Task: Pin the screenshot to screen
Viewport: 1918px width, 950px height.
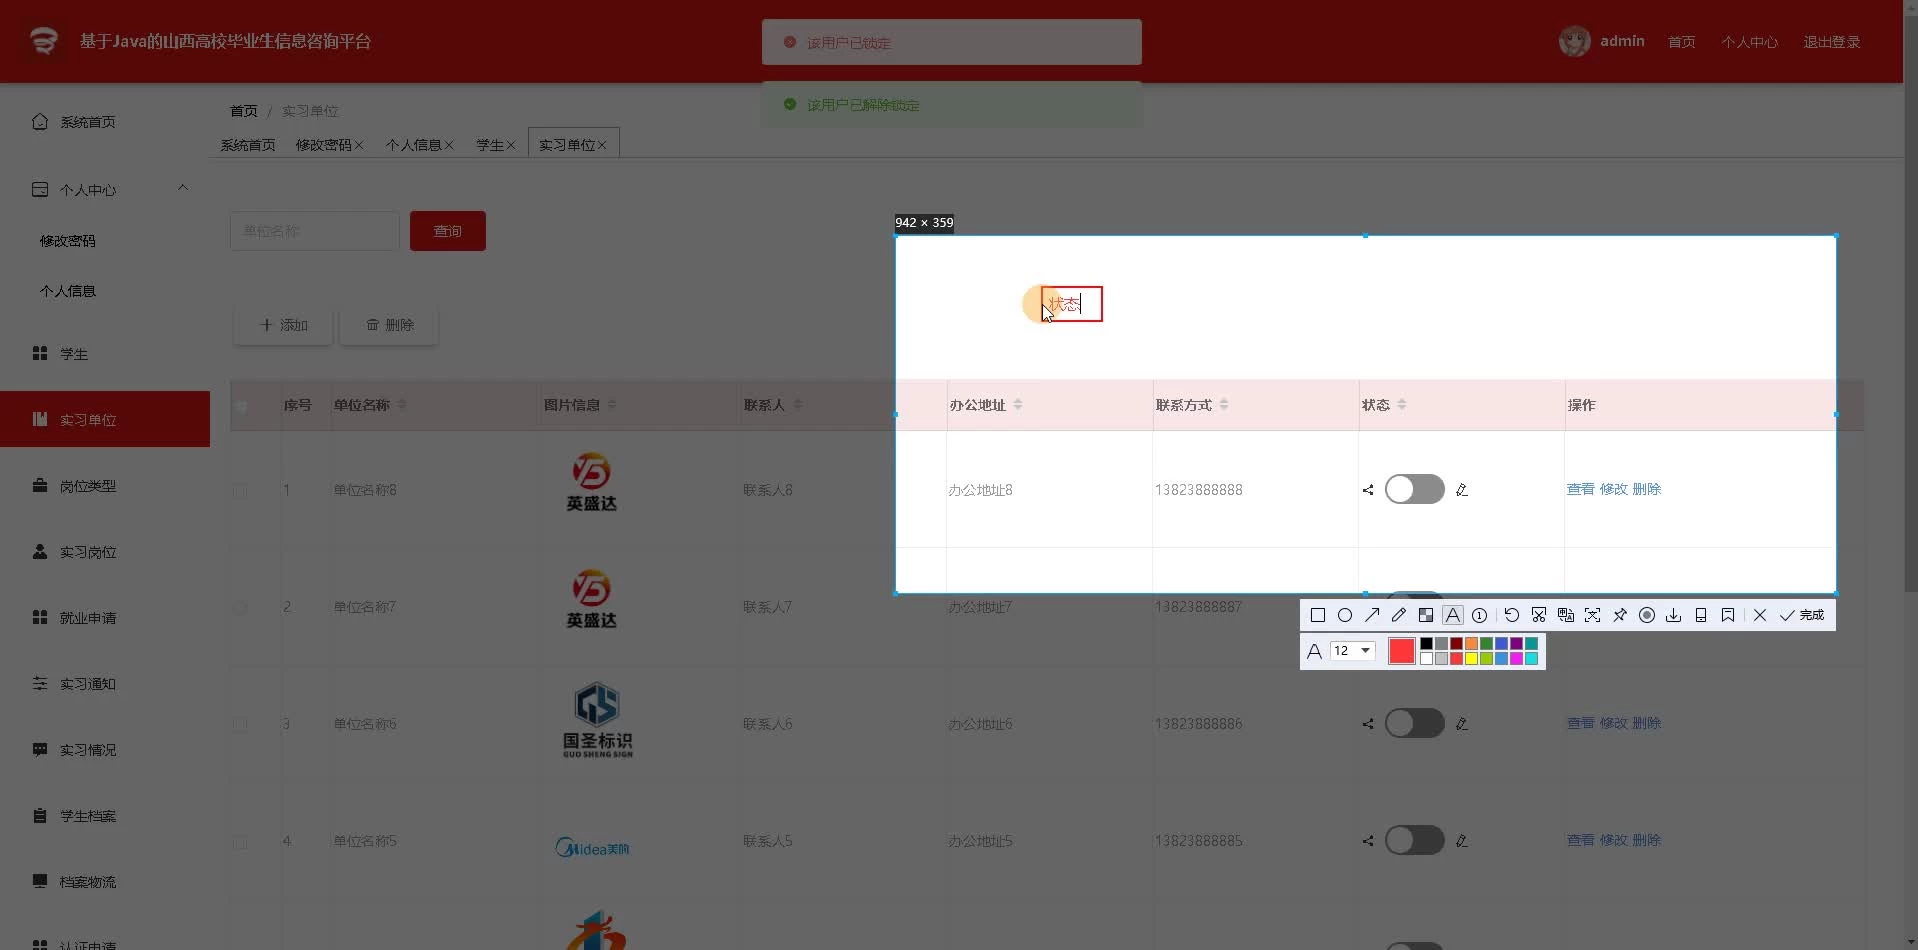Action: (x=1620, y=615)
